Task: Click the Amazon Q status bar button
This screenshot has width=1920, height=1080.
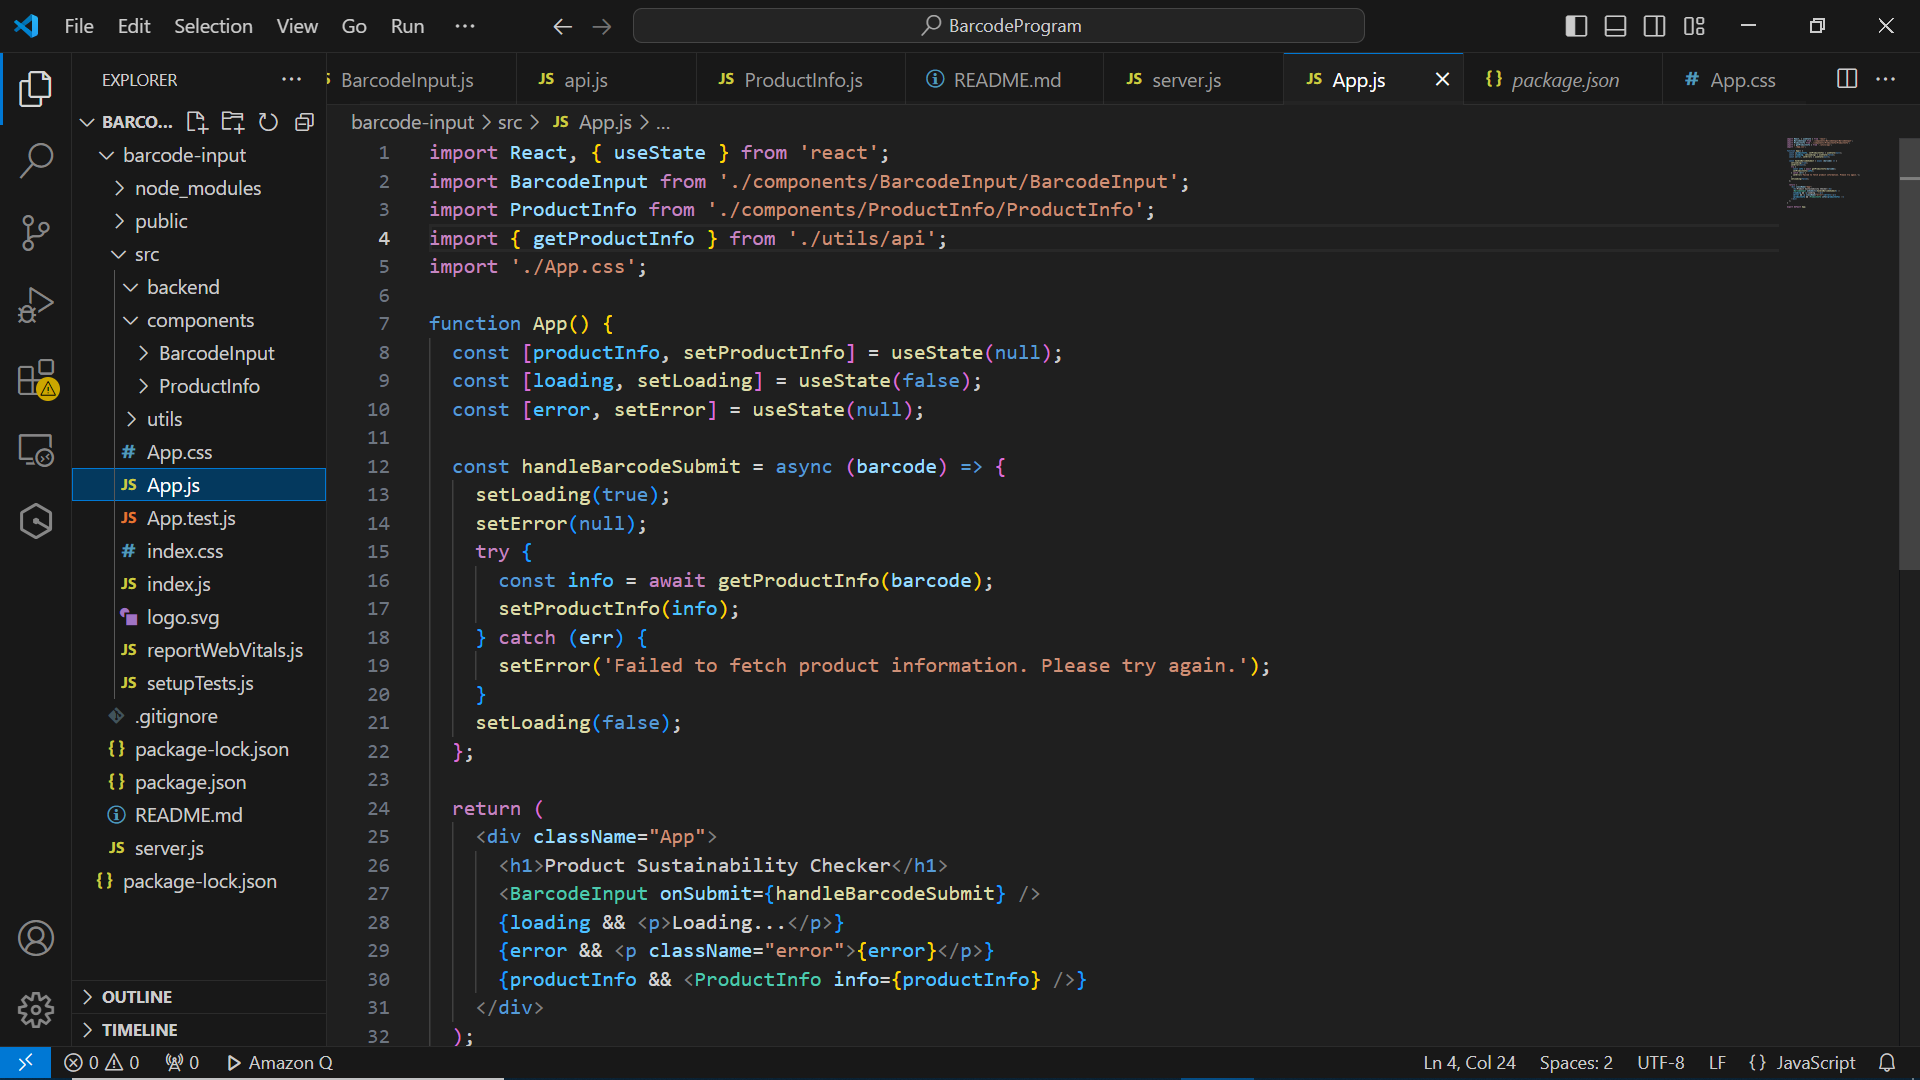Action: (x=280, y=1063)
